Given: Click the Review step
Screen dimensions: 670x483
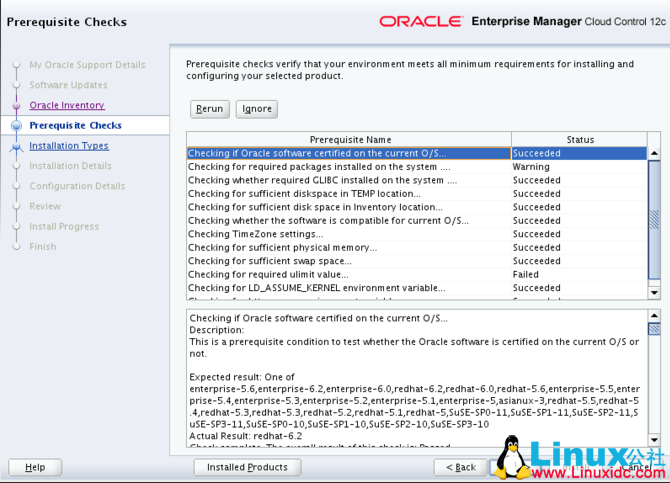Looking at the screenshot, I should pos(45,206).
